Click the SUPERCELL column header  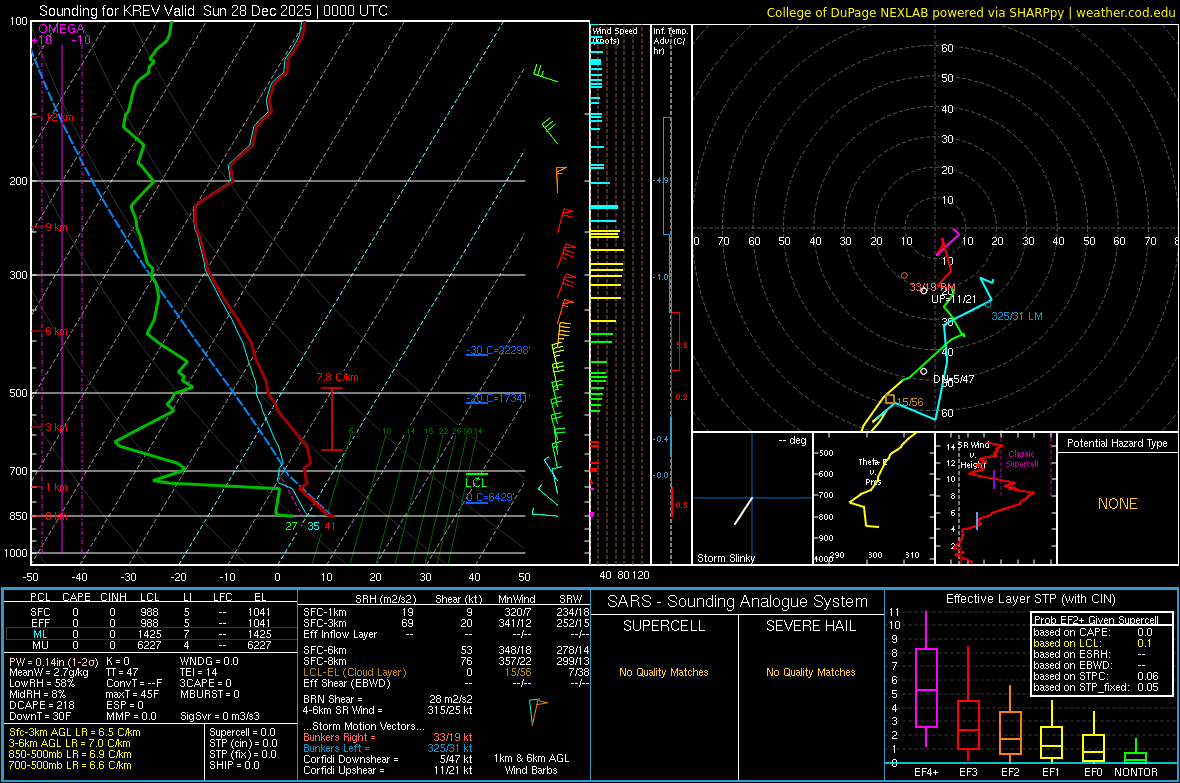point(664,626)
